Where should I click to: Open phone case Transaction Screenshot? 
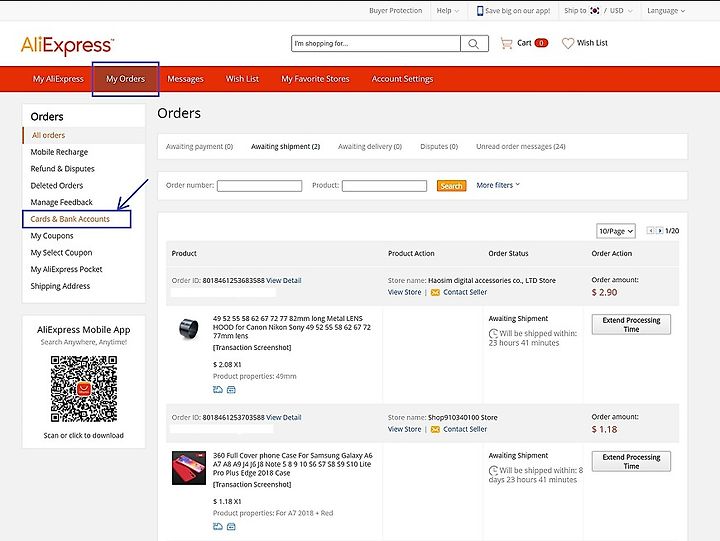(252, 485)
